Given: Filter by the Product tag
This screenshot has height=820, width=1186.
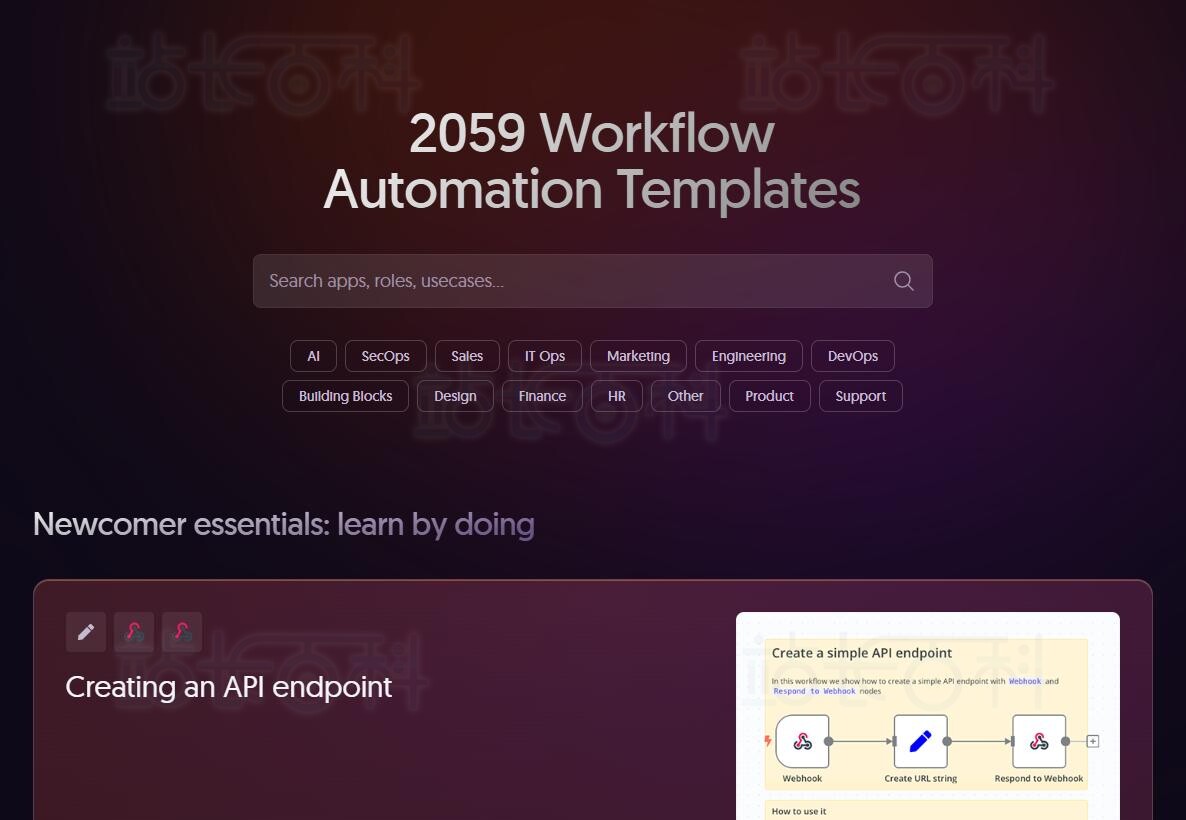Looking at the screenshot, I should click(769, 396).
